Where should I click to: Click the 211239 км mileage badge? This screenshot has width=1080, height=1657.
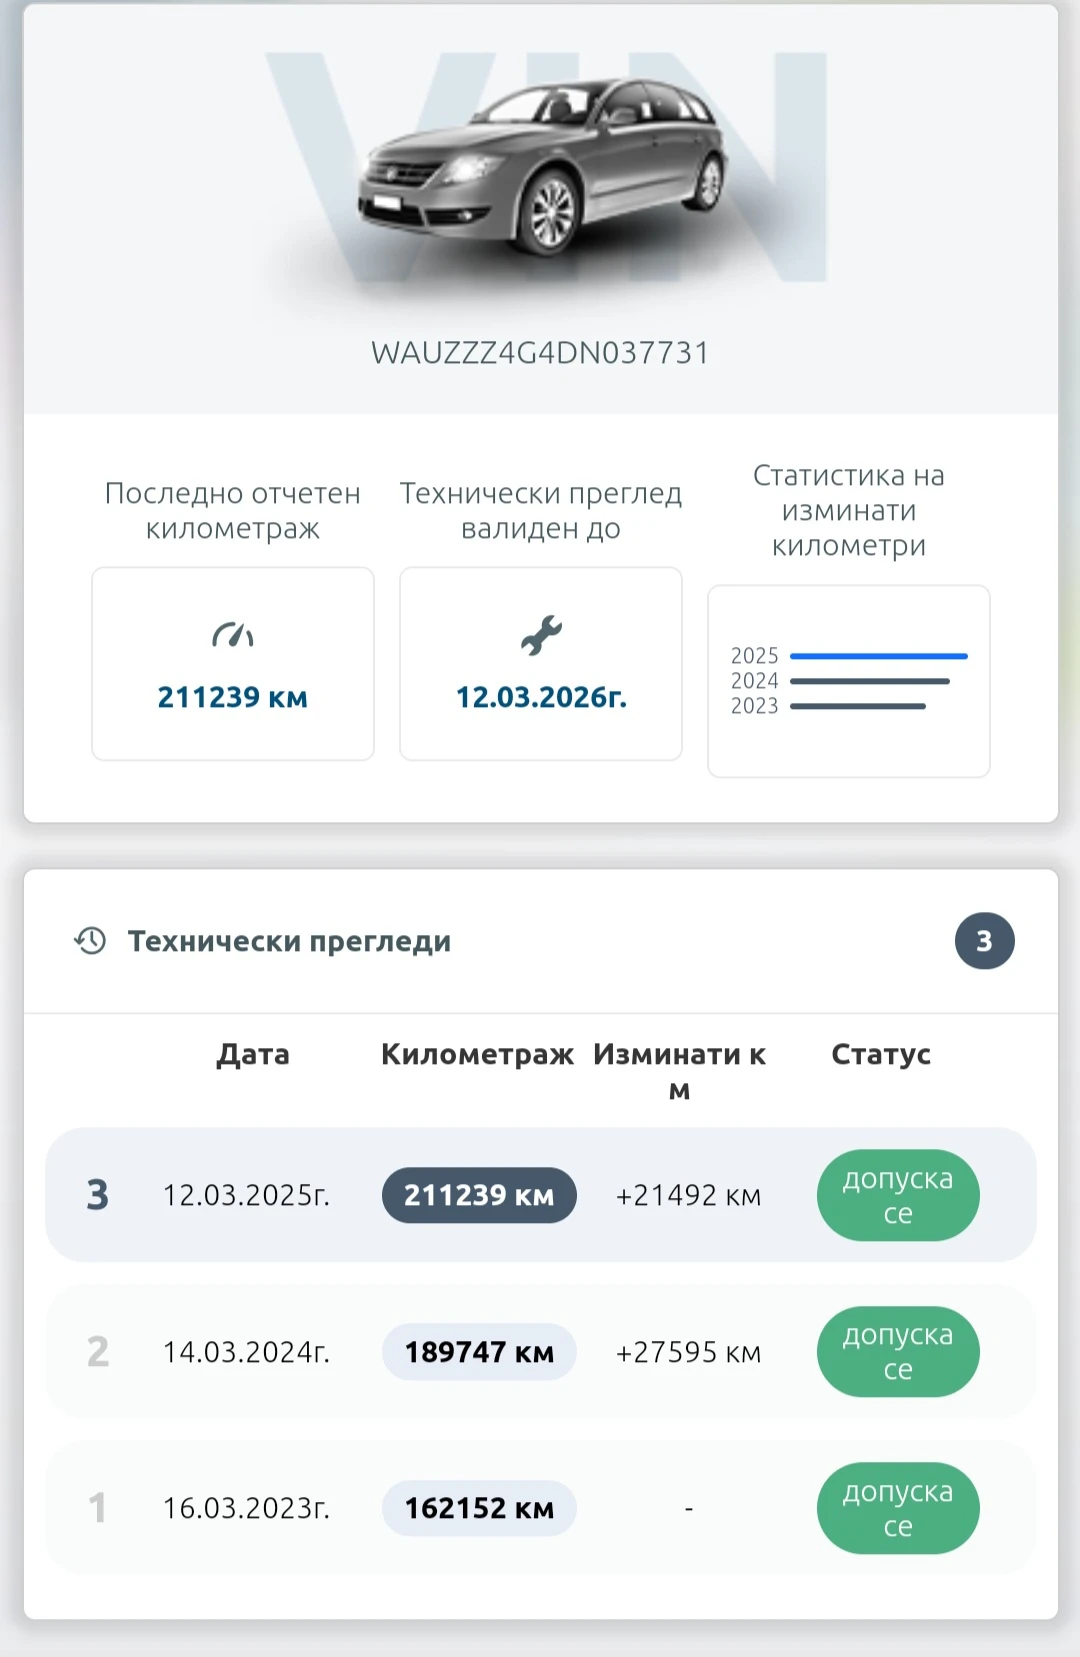point(479,1195)
